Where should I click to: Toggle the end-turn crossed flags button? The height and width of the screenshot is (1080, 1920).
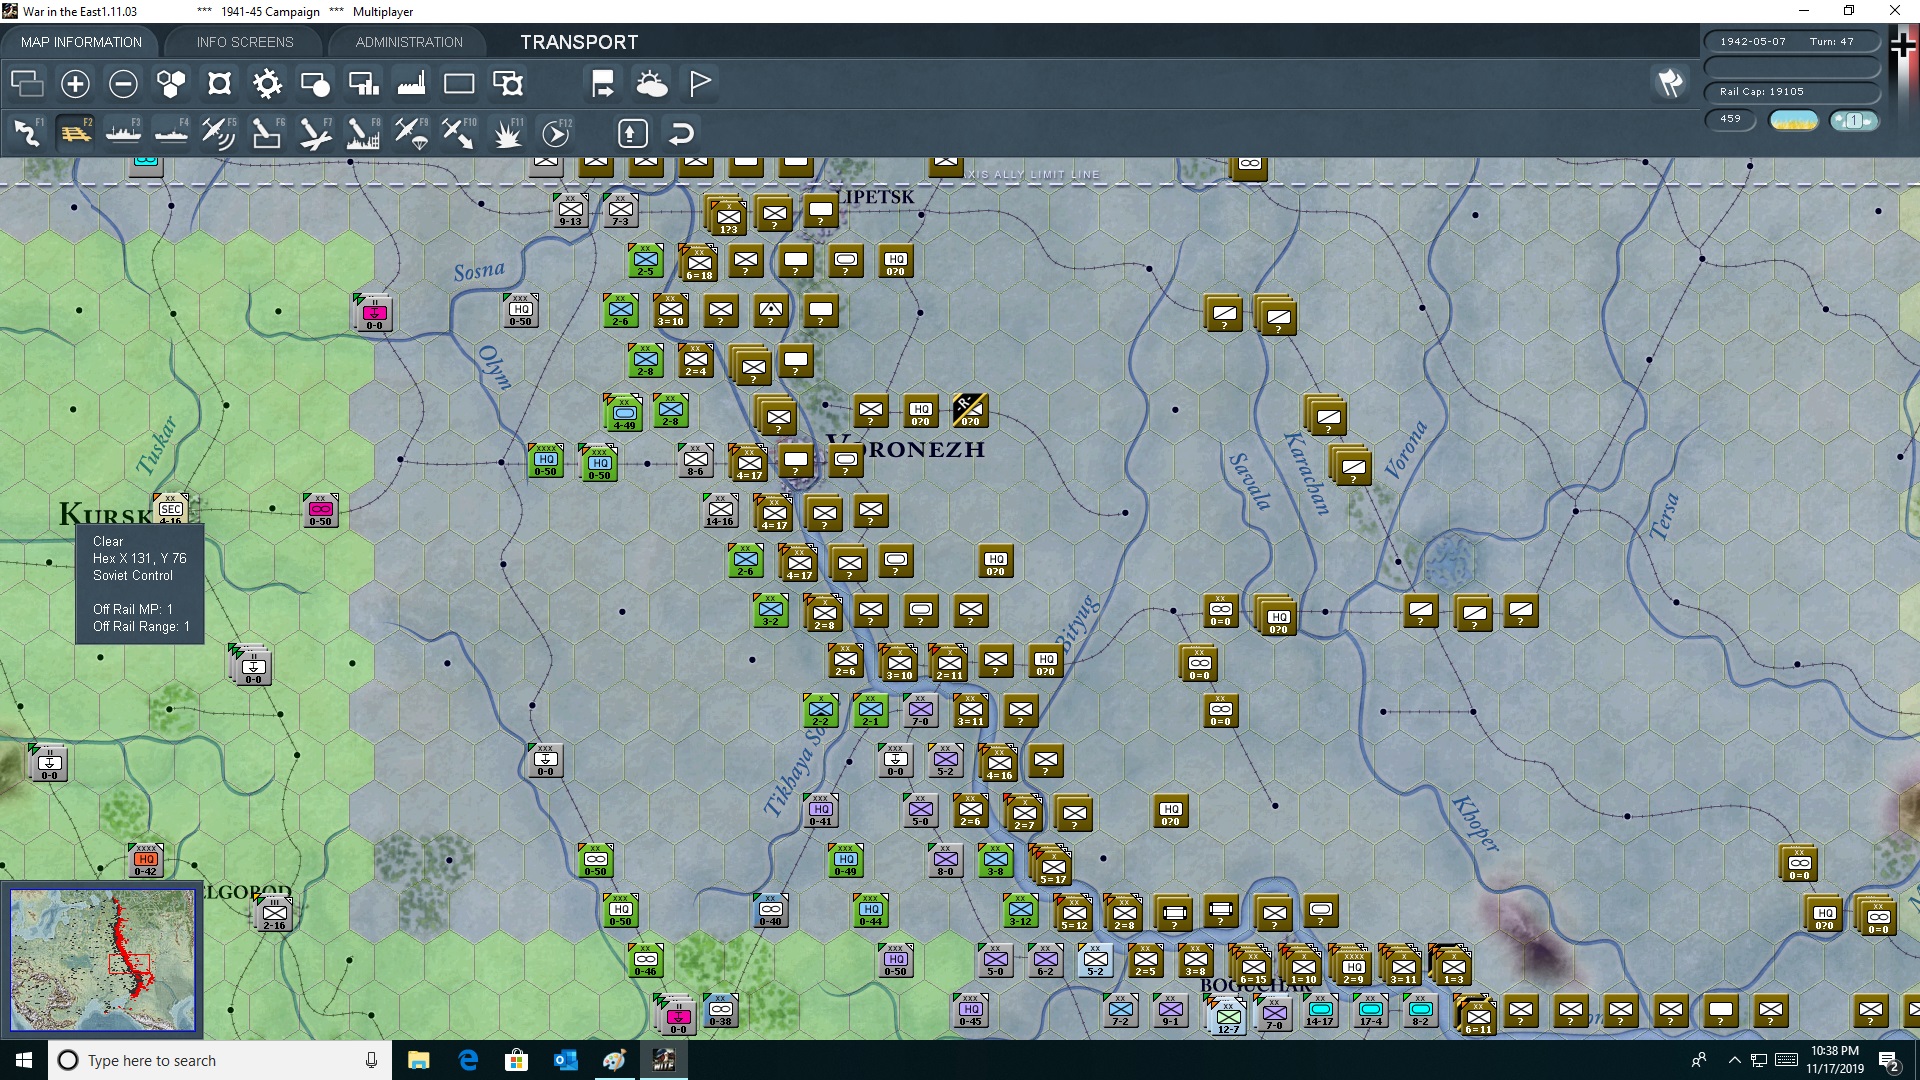[1670, 84]
